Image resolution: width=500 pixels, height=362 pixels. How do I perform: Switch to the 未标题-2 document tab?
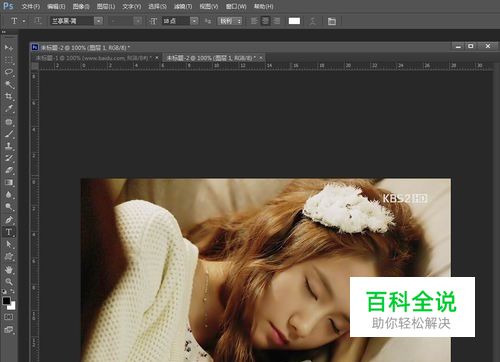click(x=211, y=58)
